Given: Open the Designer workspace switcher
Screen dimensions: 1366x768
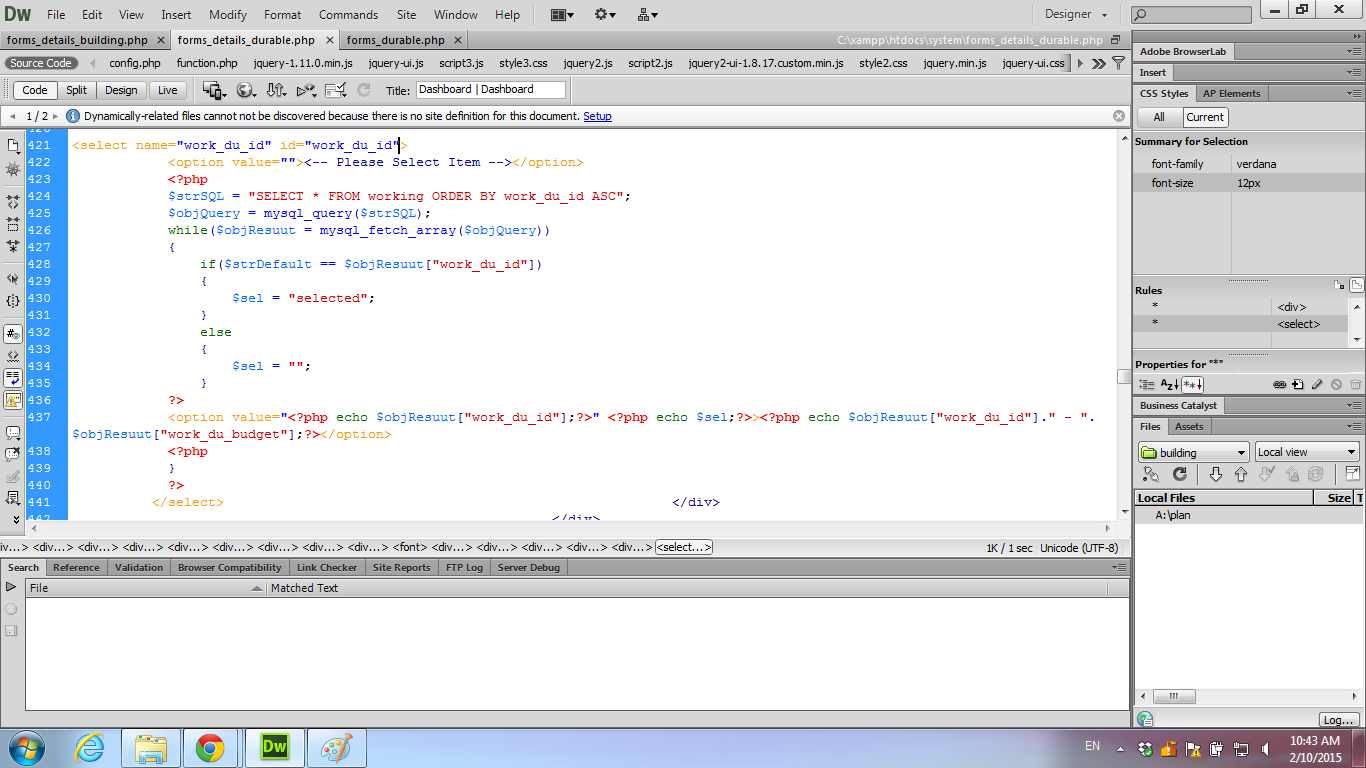Looking at the screenshot, I should pos(1076,14).
